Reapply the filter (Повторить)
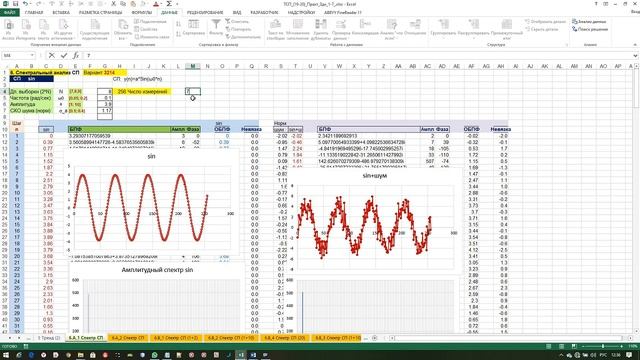The image size is (640, 360). click(238, 29)
